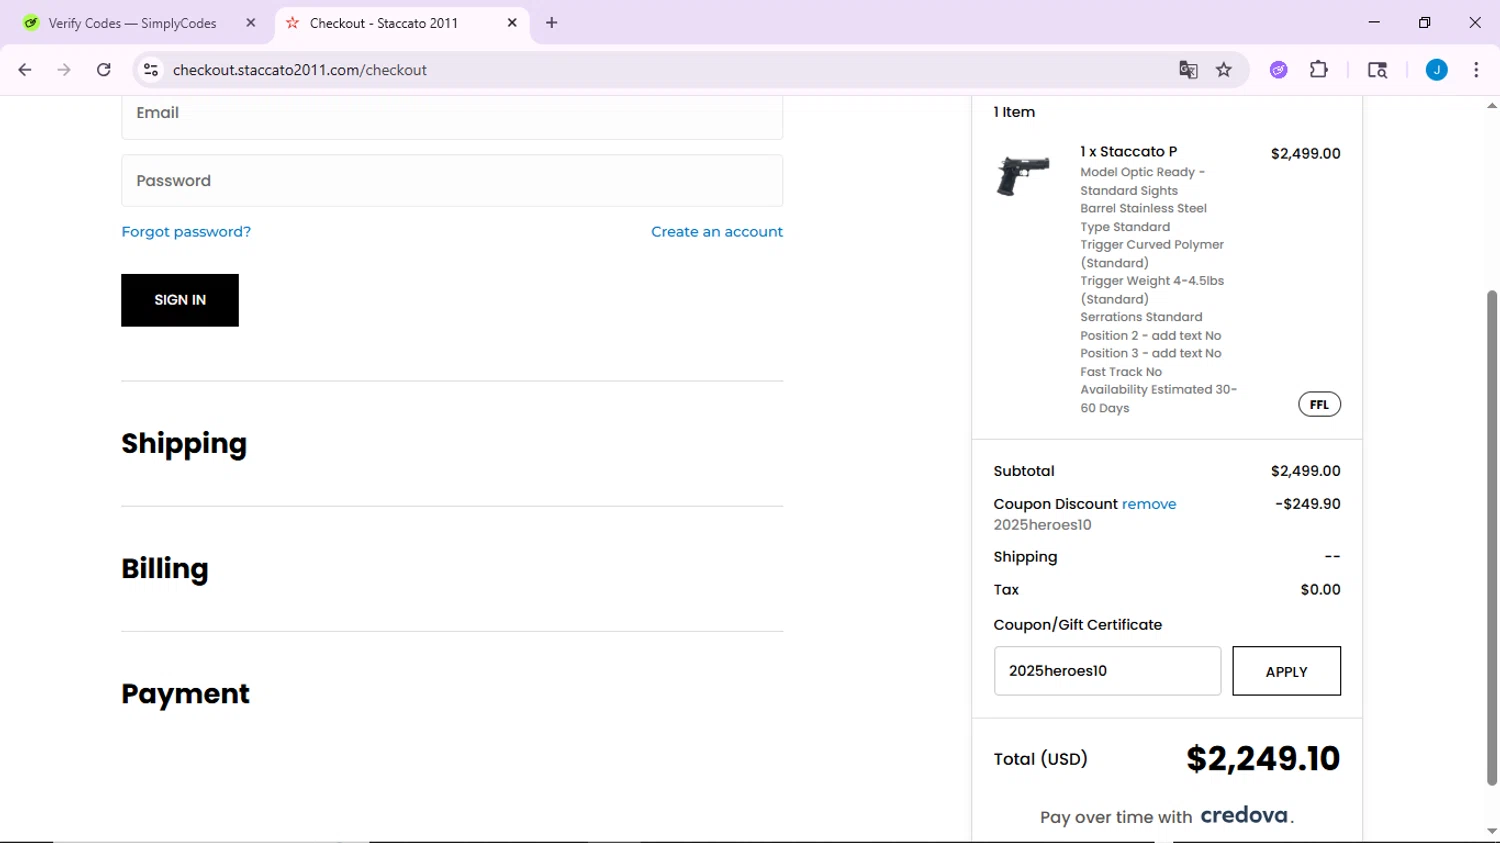Click the -$249.90 discount amount

point(1308,504)
